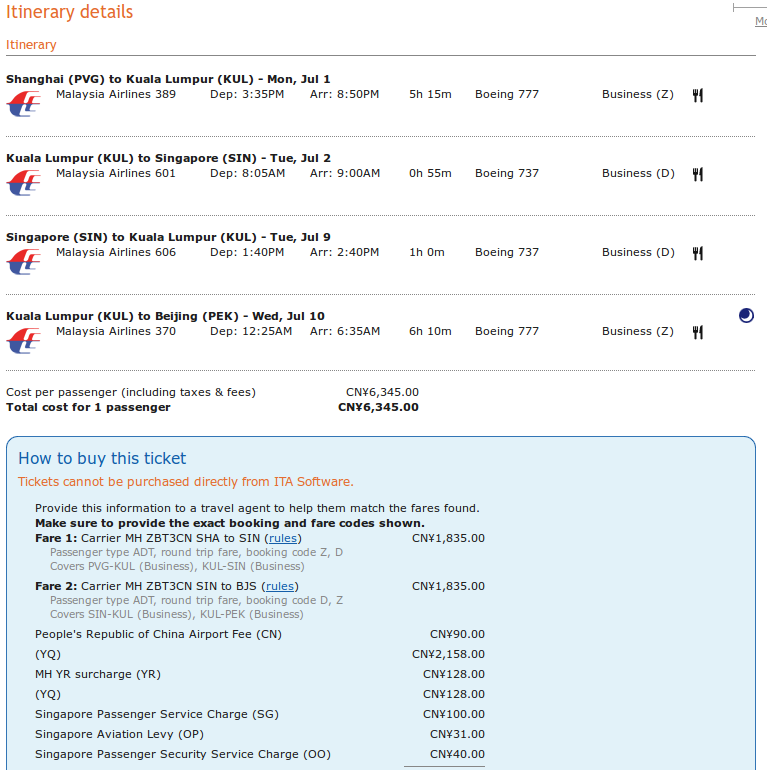Screen dimensions: 770x770
Task: Open rules link for Fare 1
Action: (281, 538)
